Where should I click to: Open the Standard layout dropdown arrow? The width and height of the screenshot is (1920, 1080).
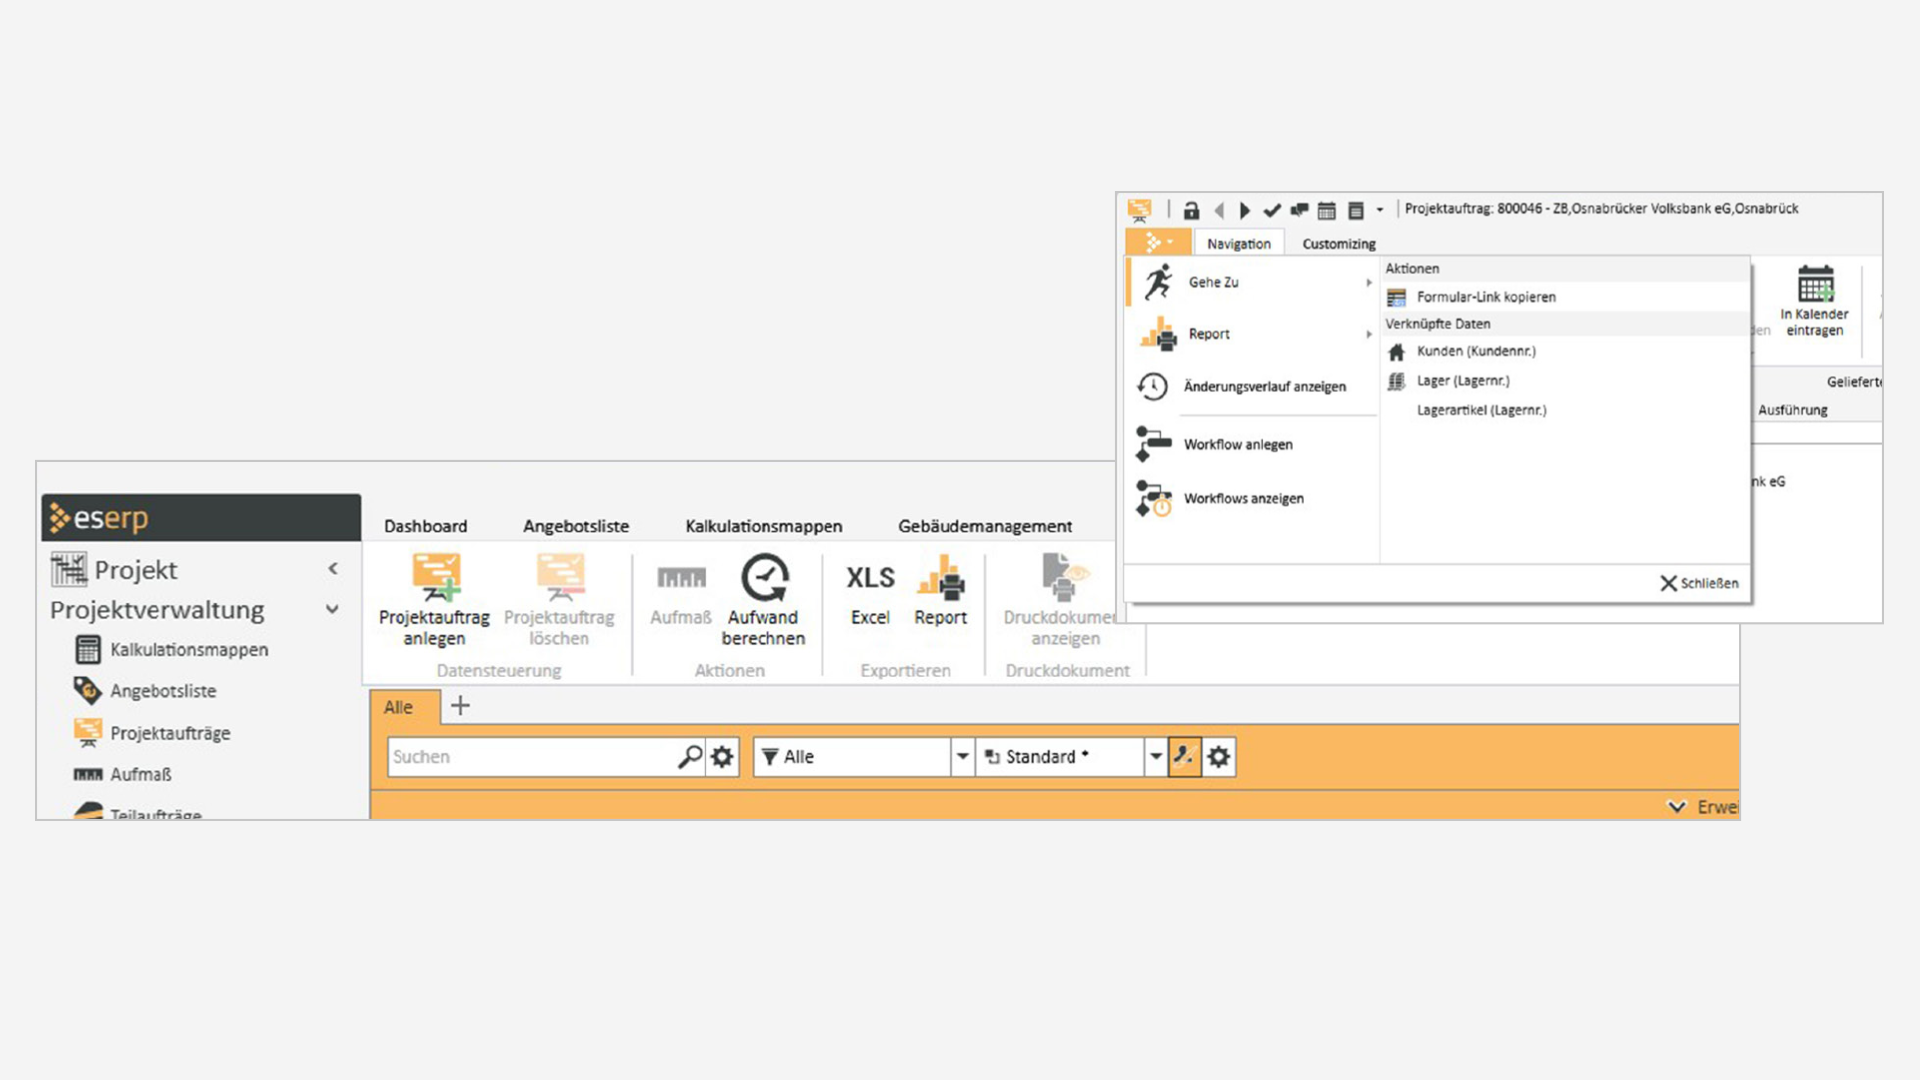coord(1155,757)
